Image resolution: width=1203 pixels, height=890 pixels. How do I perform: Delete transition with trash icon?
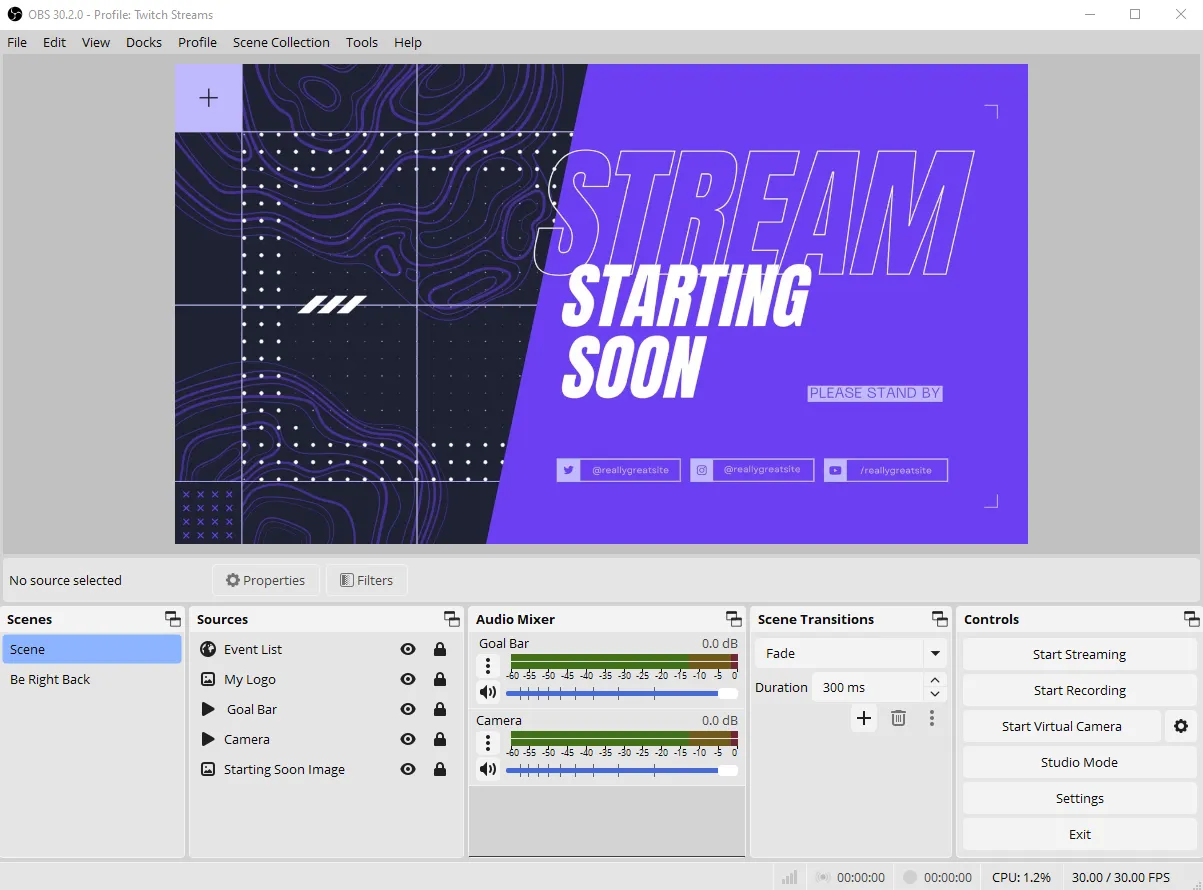tap(898, 718)
